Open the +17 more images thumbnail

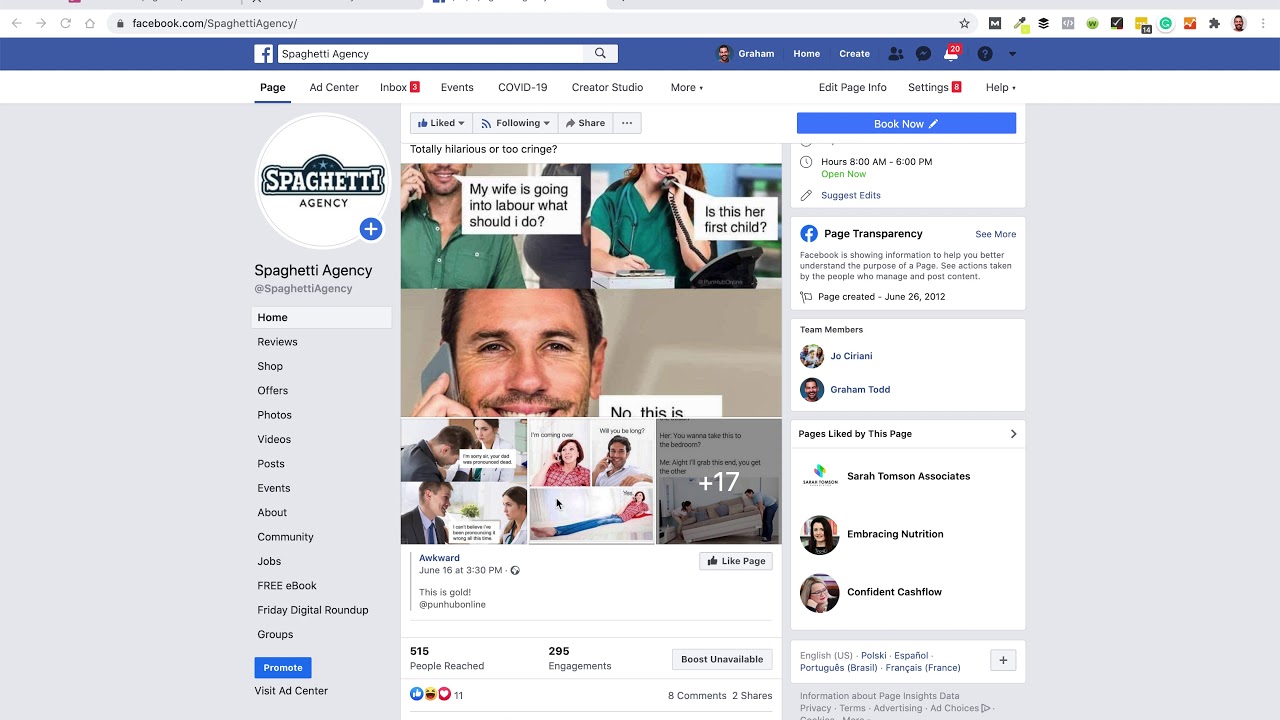(719, 482)
